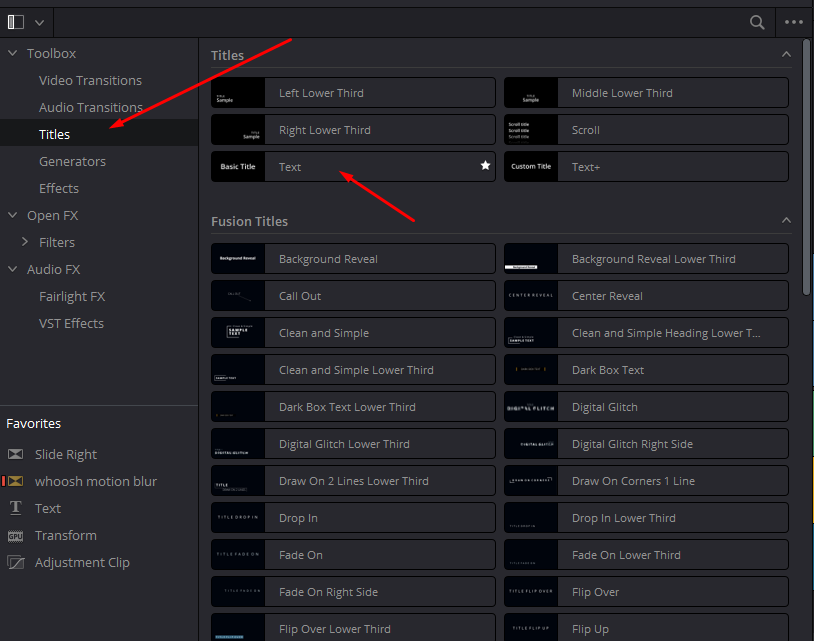Open the panel layout dropdown arrow
Screen dimensions: 814x641
point(40,22)
